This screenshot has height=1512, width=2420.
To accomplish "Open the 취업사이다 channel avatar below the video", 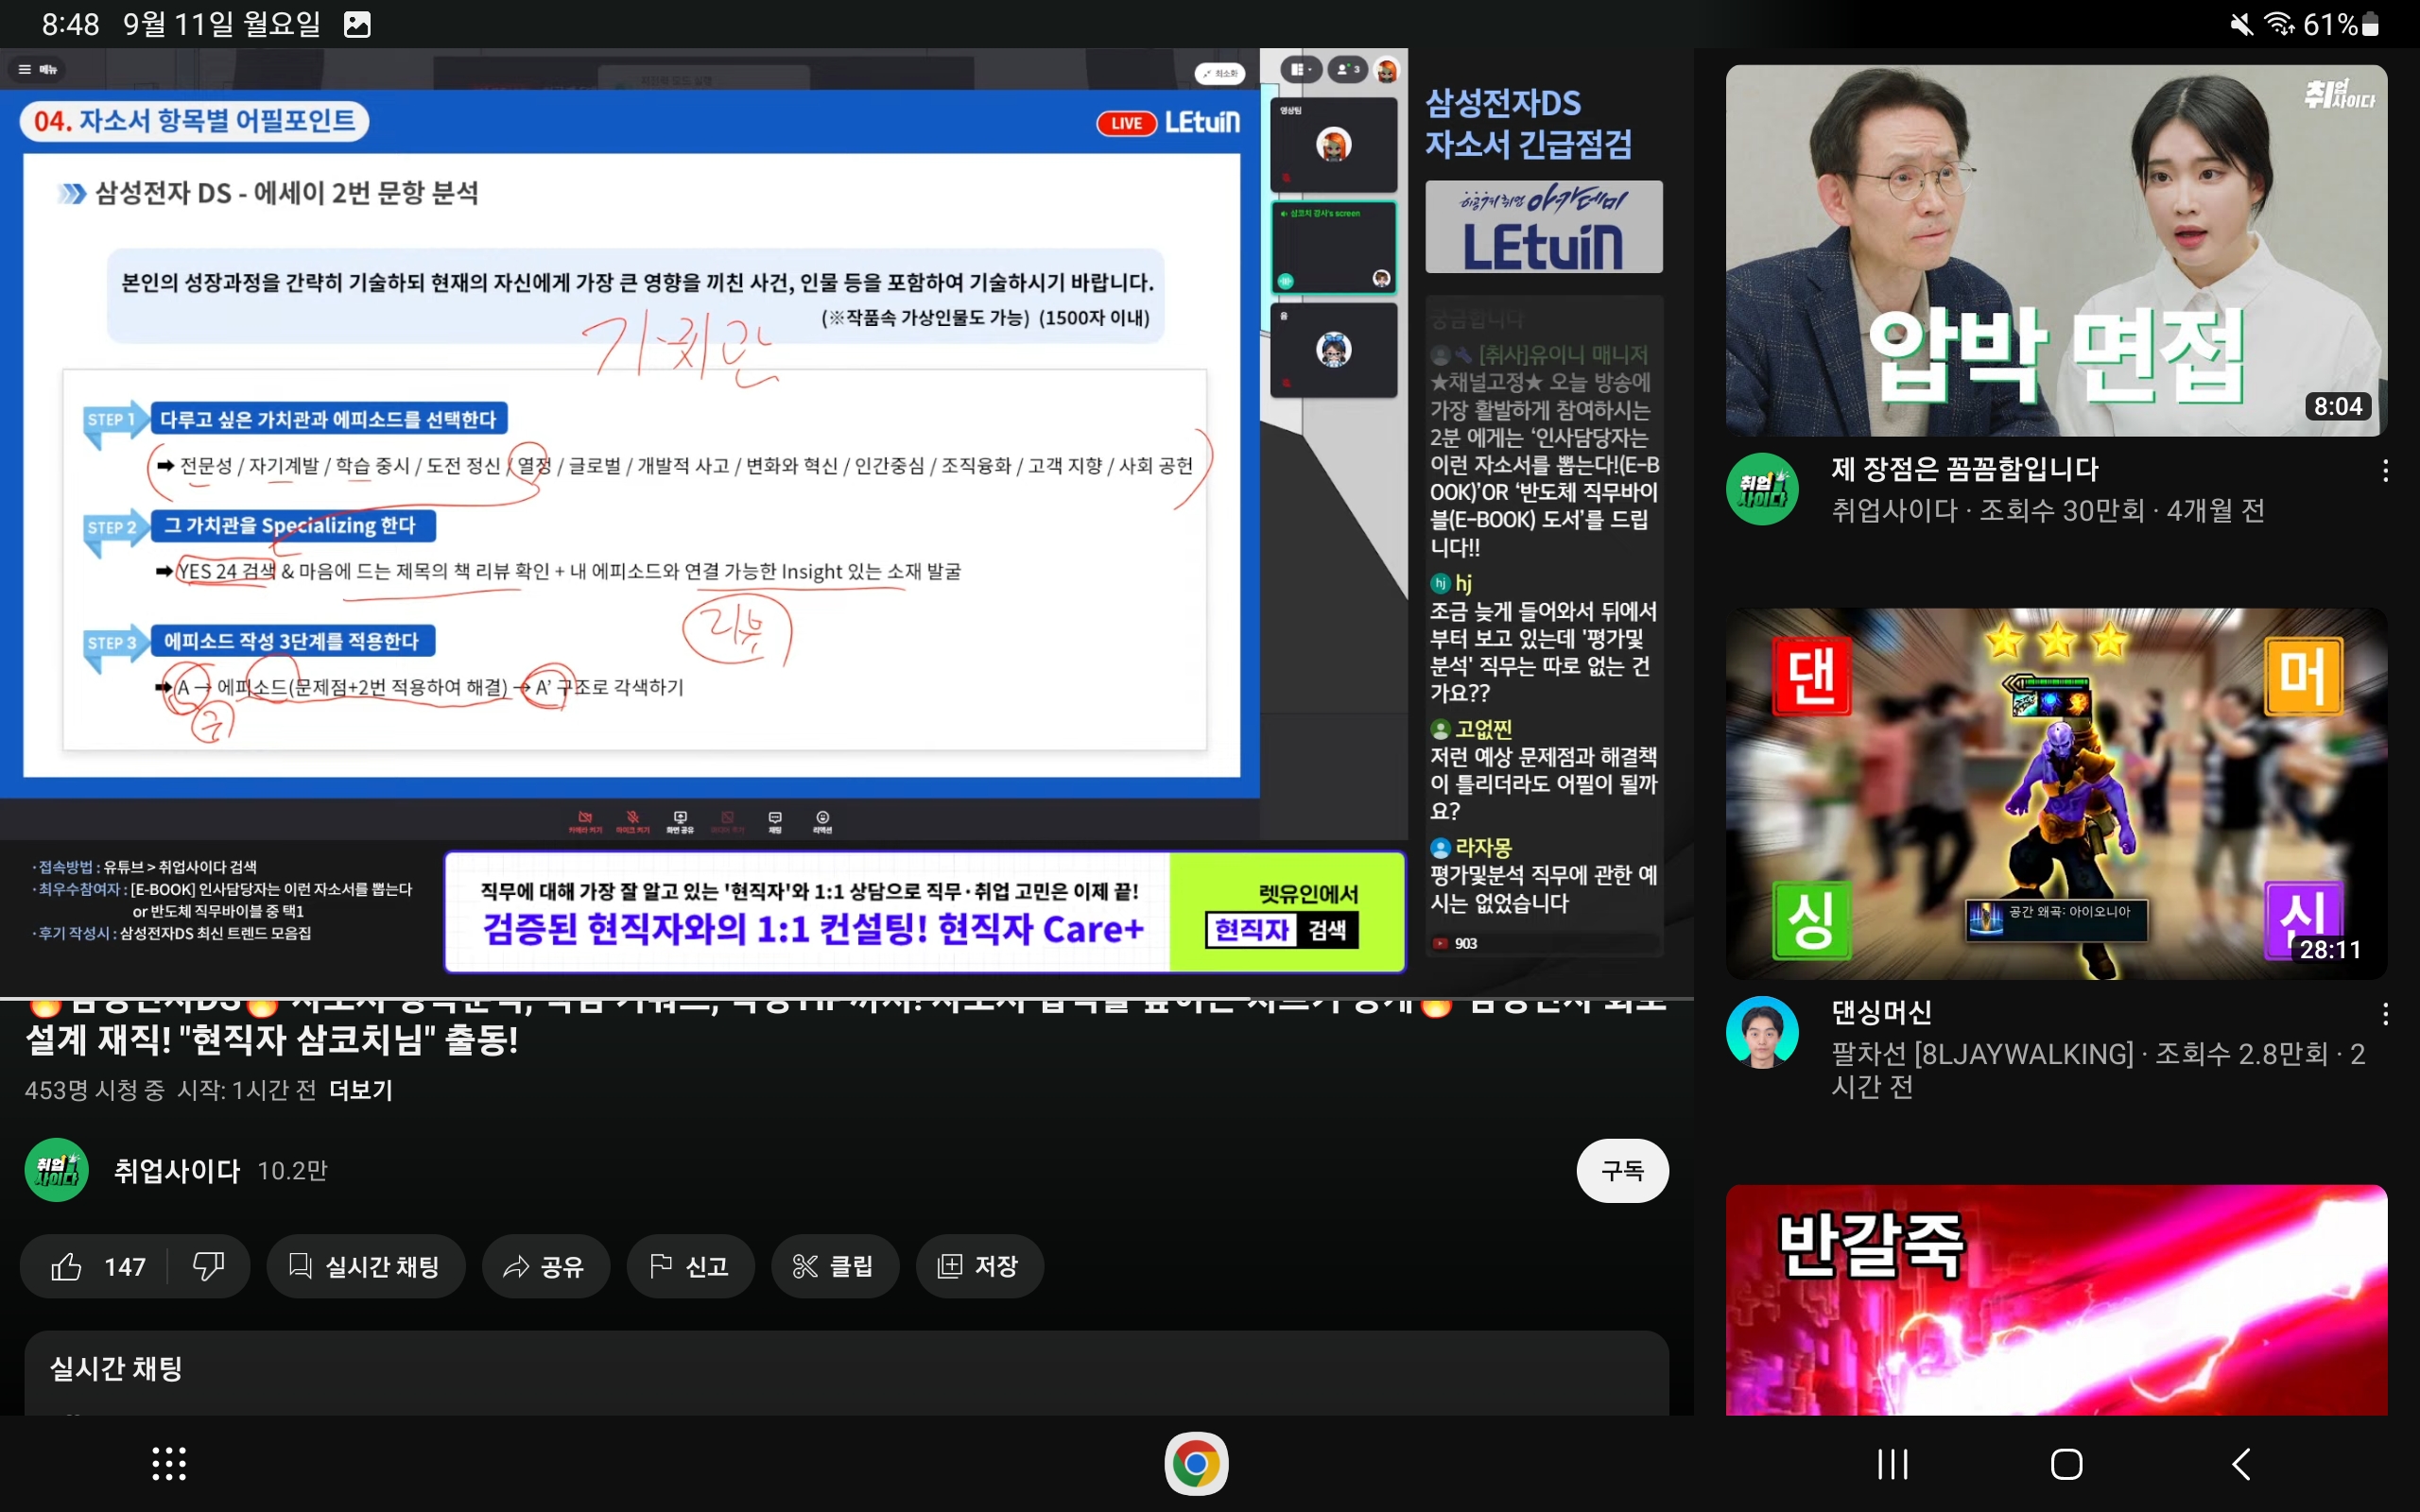I will 57,1170.
